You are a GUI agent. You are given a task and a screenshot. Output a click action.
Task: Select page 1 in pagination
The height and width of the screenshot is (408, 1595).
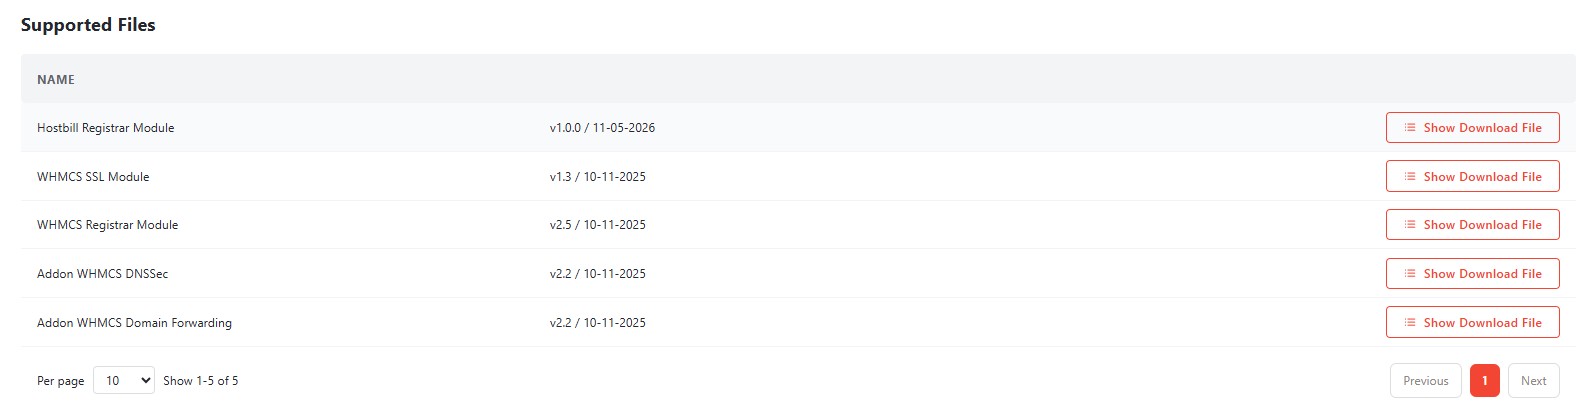(x=1485, y=381)
